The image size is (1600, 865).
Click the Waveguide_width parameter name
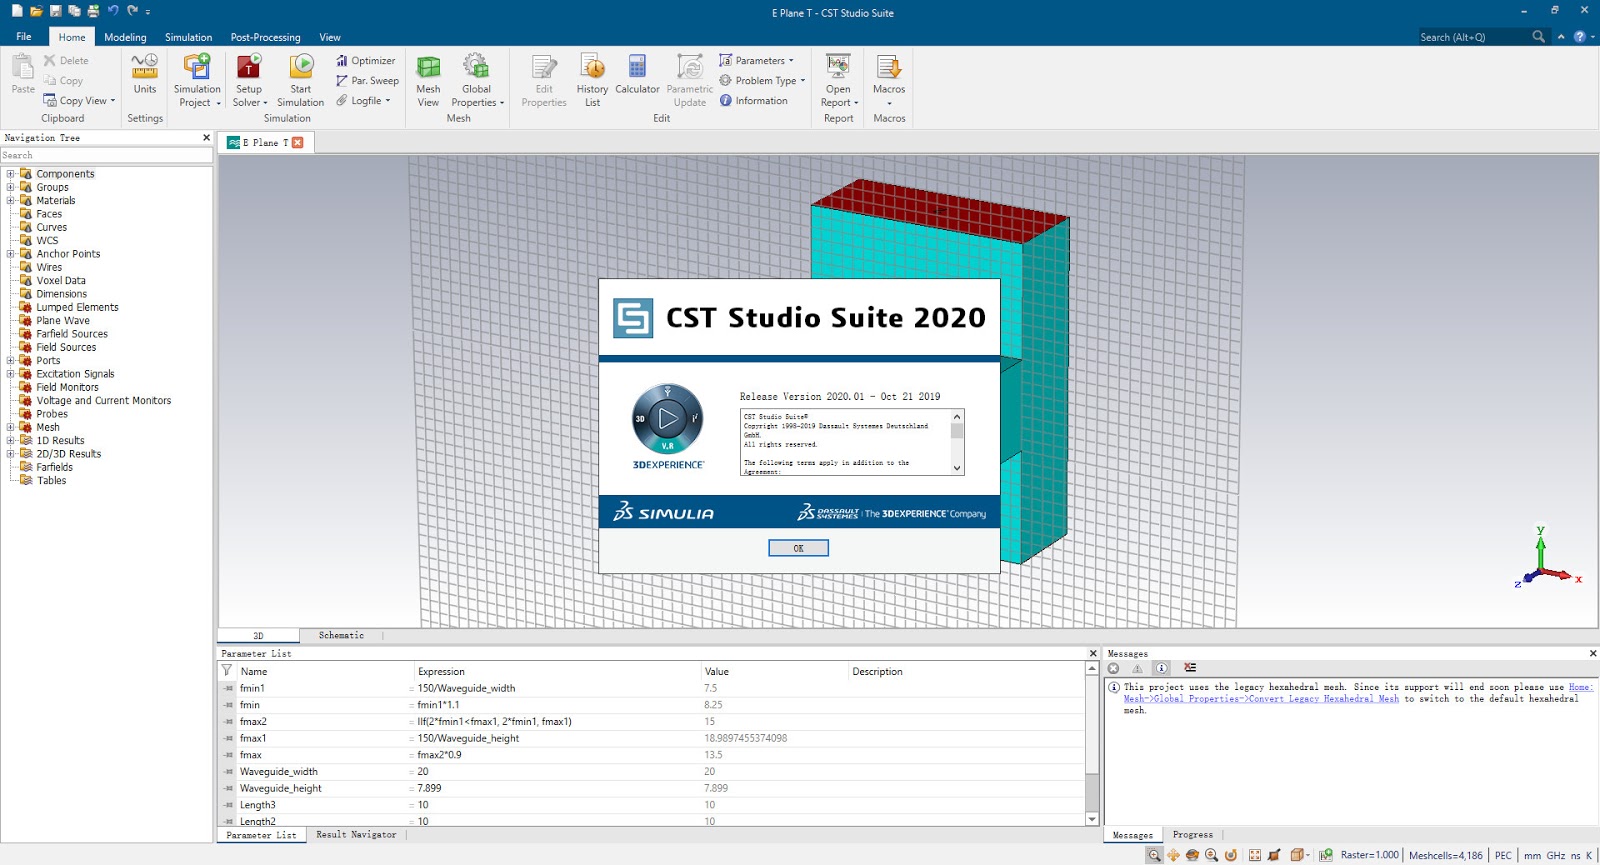click(x=279, y=772)
